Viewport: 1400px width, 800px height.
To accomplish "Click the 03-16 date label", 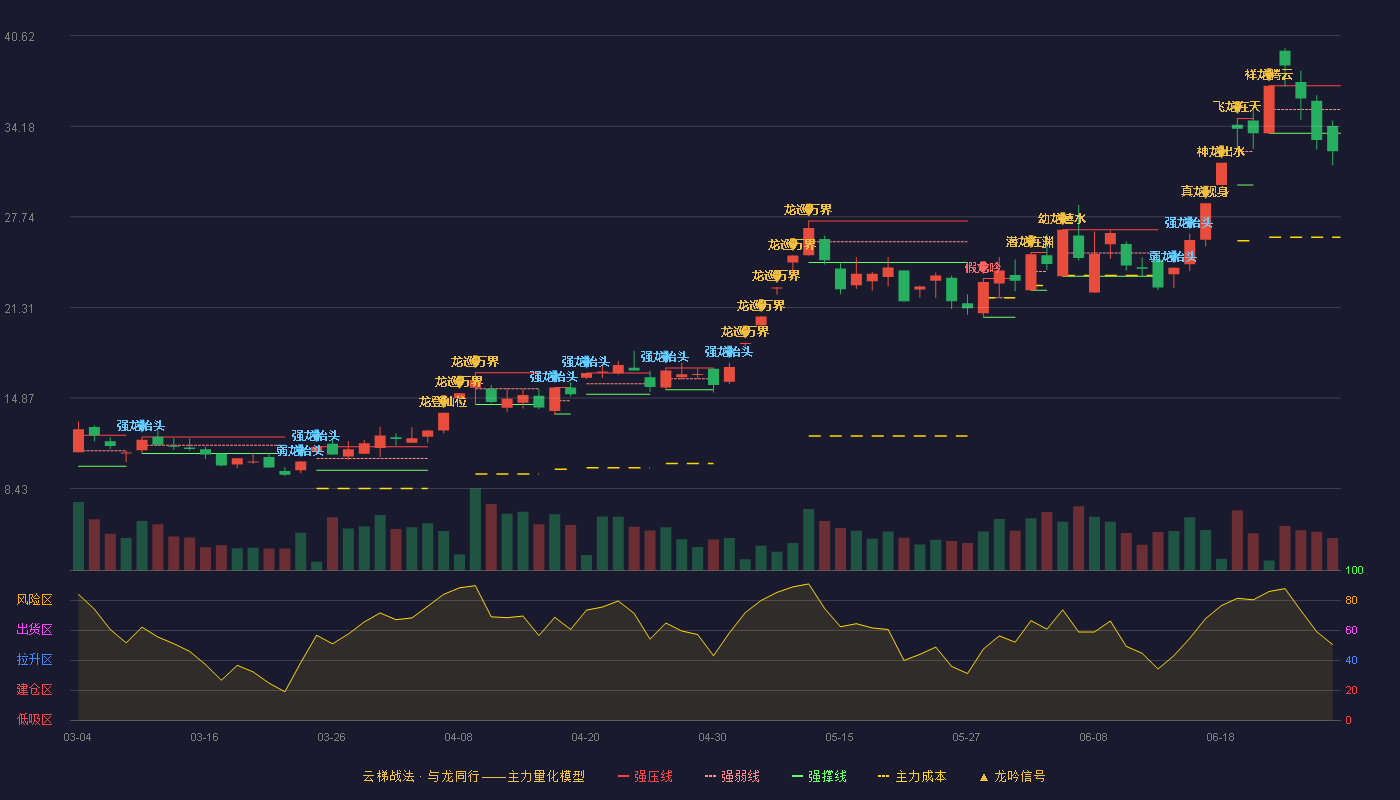I will coord(204,737).
